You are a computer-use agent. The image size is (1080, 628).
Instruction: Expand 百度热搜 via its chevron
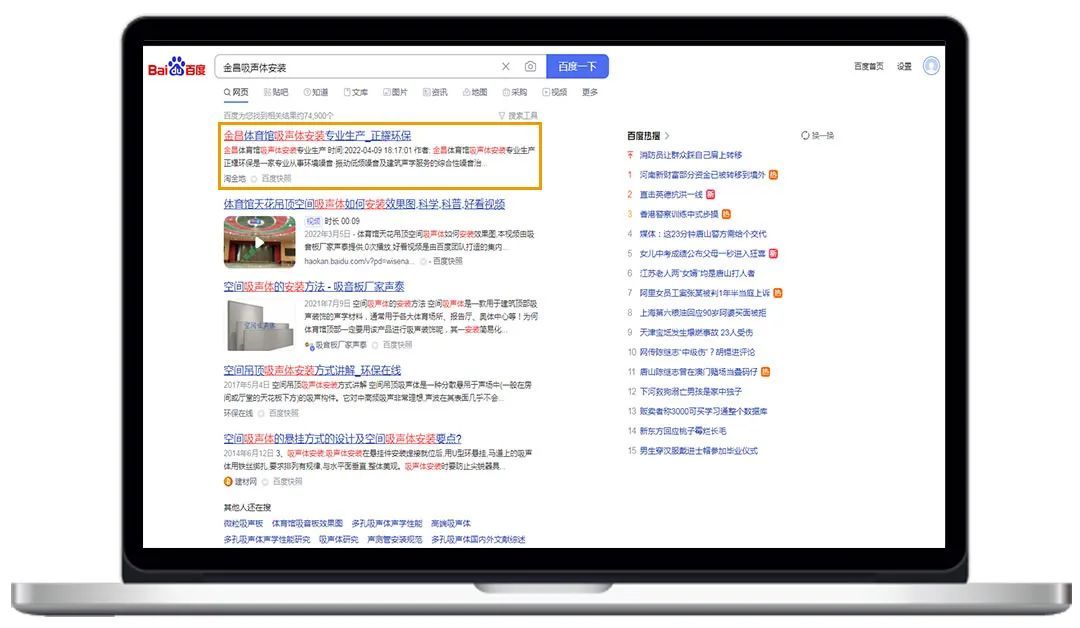(x=667, y=135)
